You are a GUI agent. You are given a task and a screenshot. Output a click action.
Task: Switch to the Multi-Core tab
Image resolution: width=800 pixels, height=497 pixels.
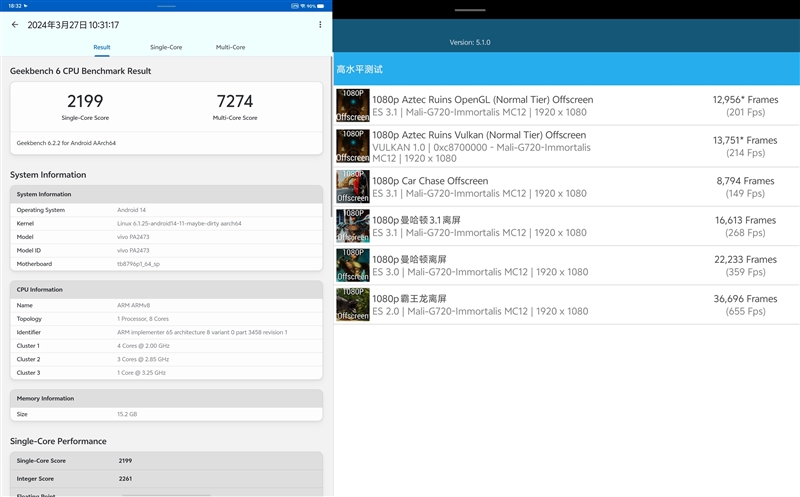pos(230,47)
